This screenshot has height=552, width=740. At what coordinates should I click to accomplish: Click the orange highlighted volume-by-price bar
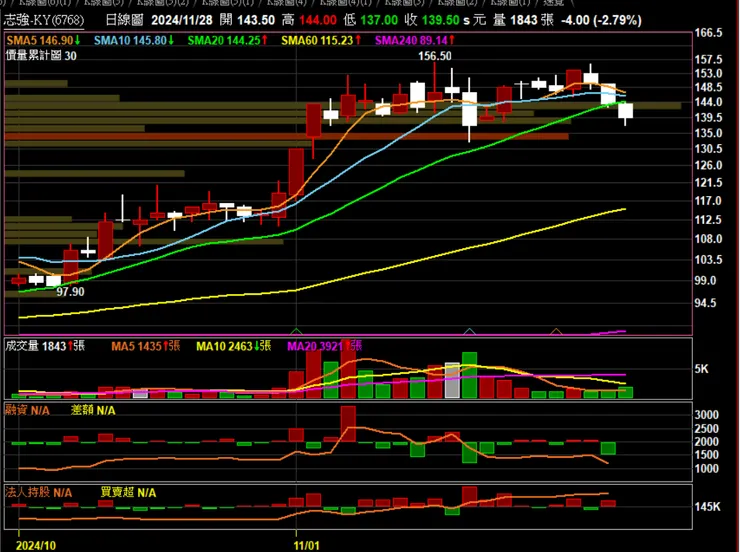tap(286, 137)
